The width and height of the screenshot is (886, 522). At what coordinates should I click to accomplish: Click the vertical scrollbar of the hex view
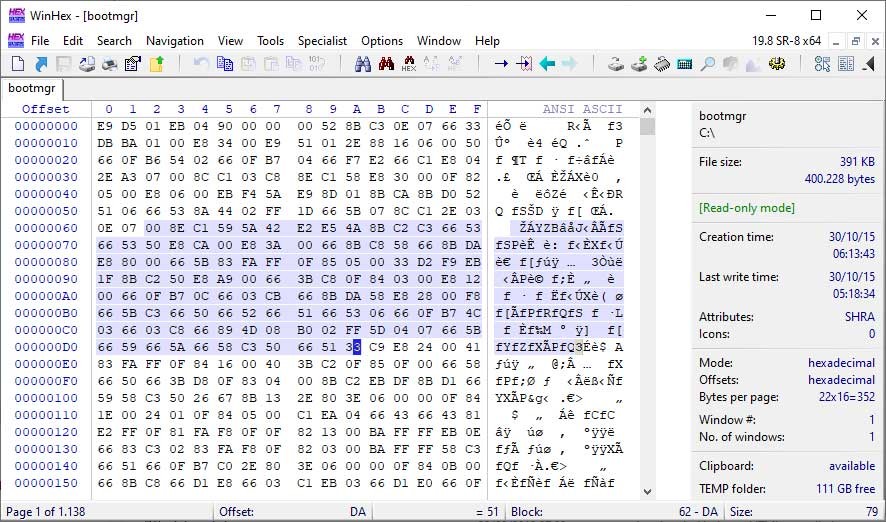647,300
